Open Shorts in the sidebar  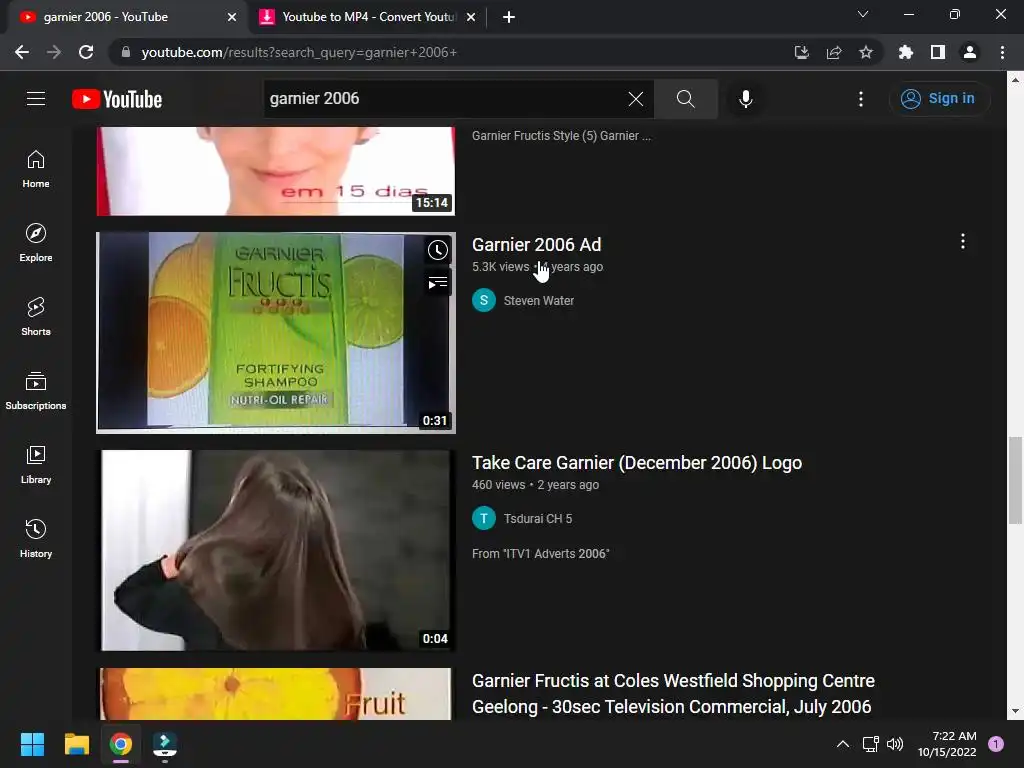coord(36,317)
